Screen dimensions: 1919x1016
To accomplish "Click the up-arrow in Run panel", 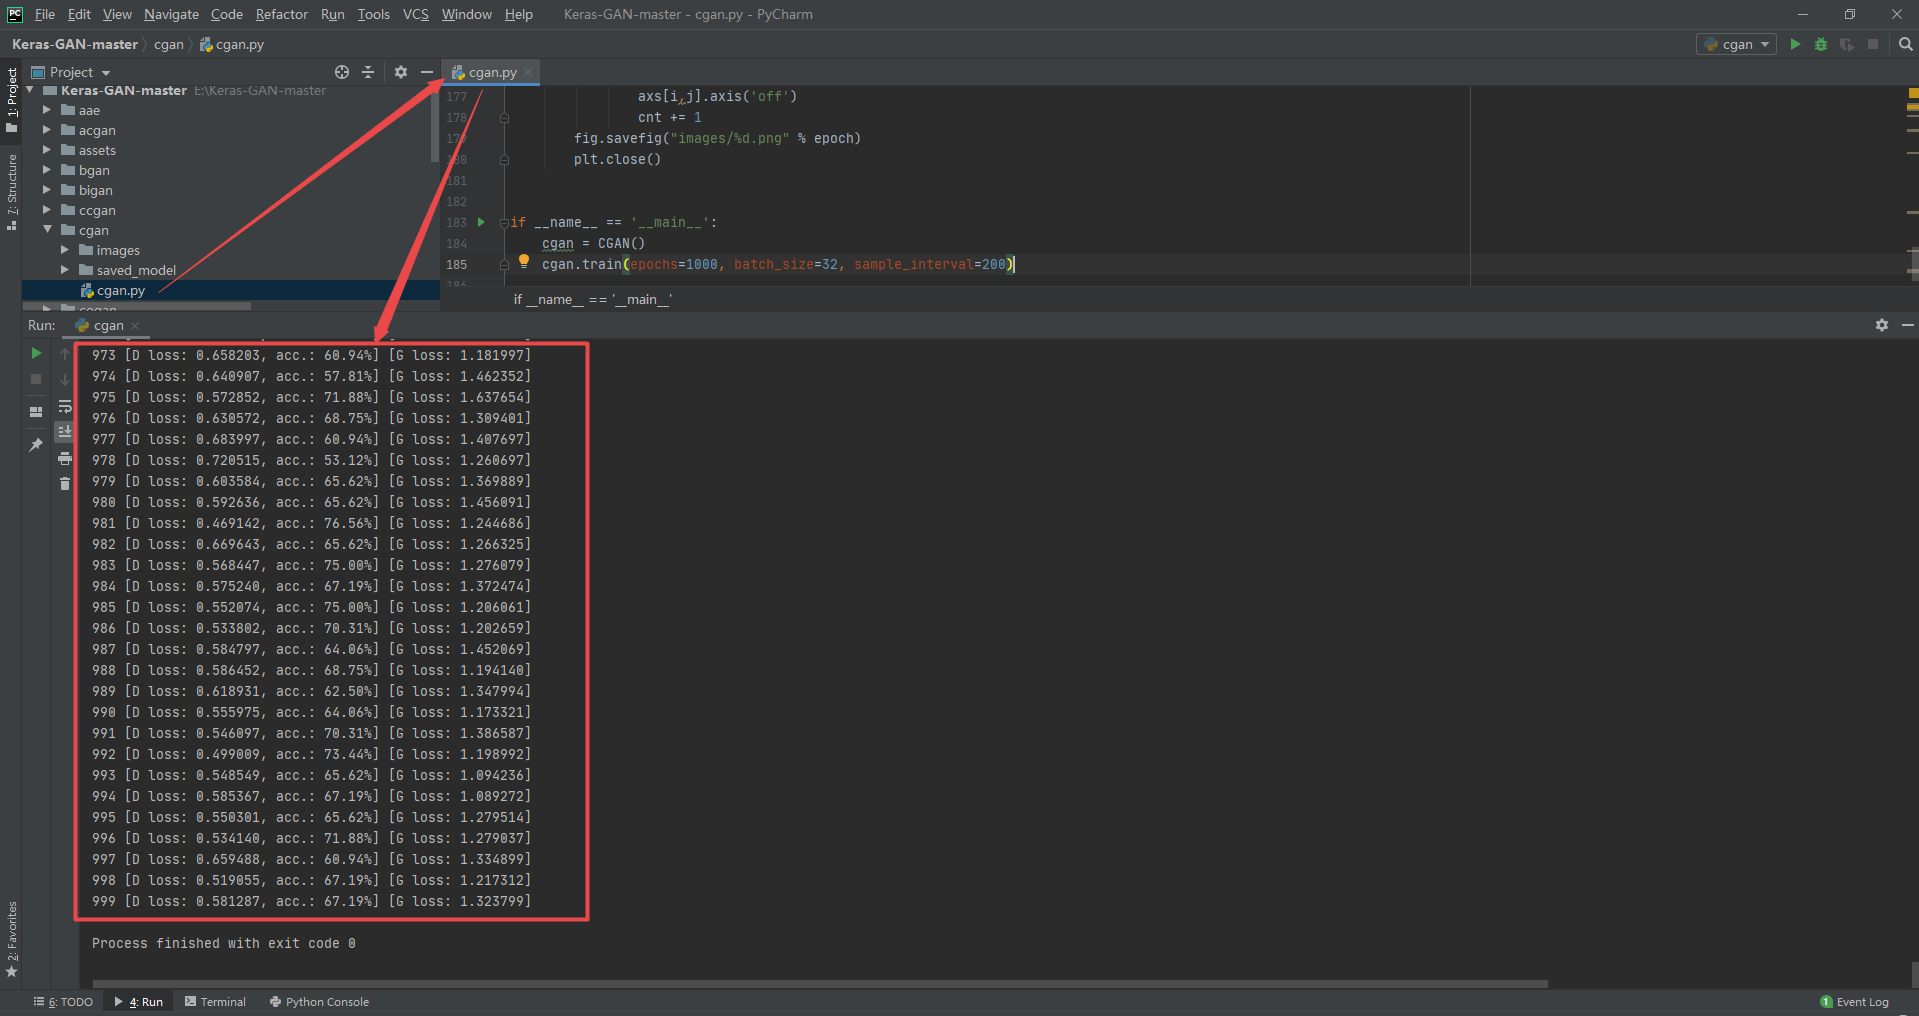I will (65, 354).
